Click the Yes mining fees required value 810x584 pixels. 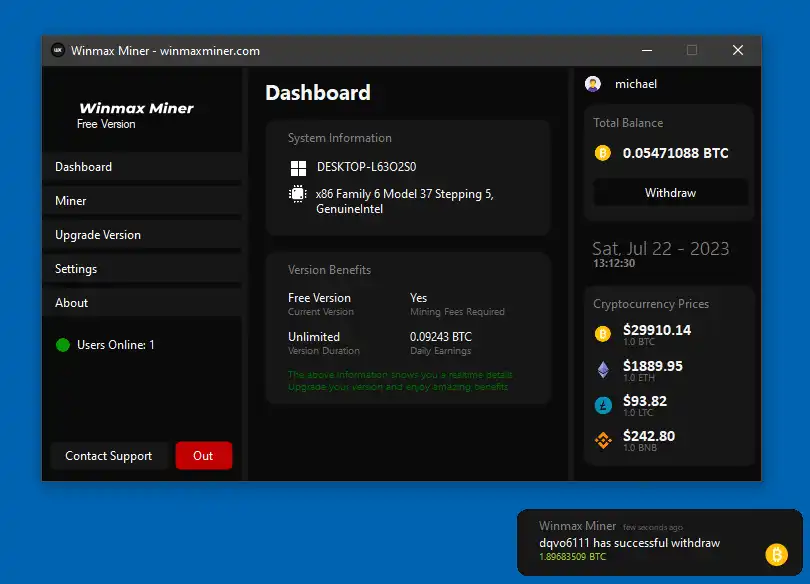(x=418, y=298)
